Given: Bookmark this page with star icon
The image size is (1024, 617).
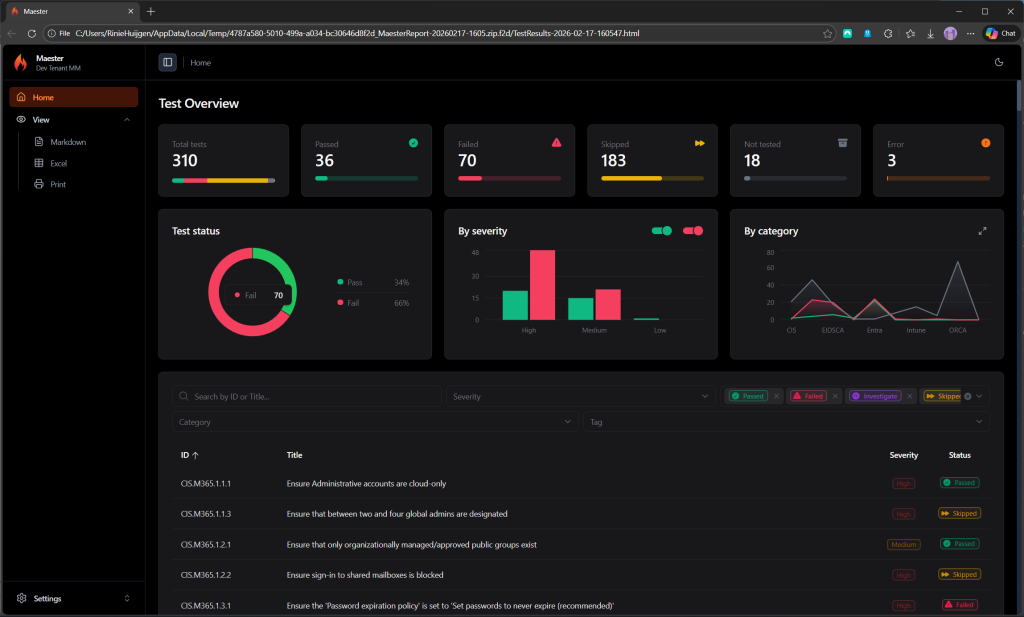Looking at the screenshot, I should point(827,33).
